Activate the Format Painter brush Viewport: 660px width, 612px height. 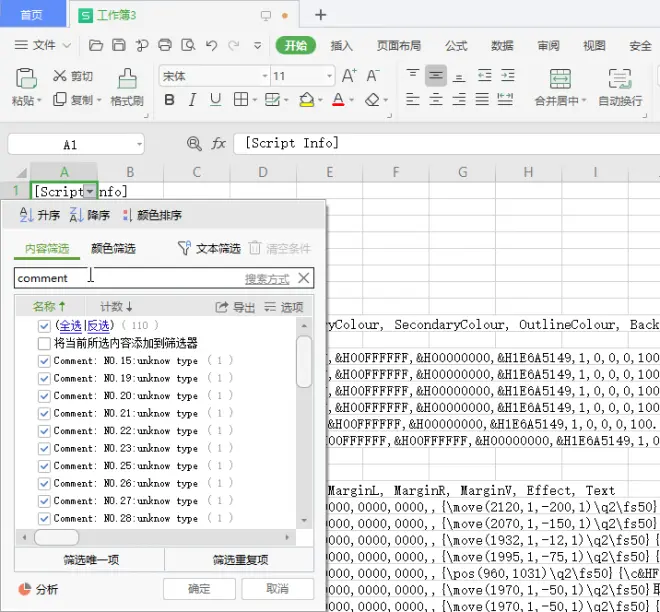pos(127,78)
